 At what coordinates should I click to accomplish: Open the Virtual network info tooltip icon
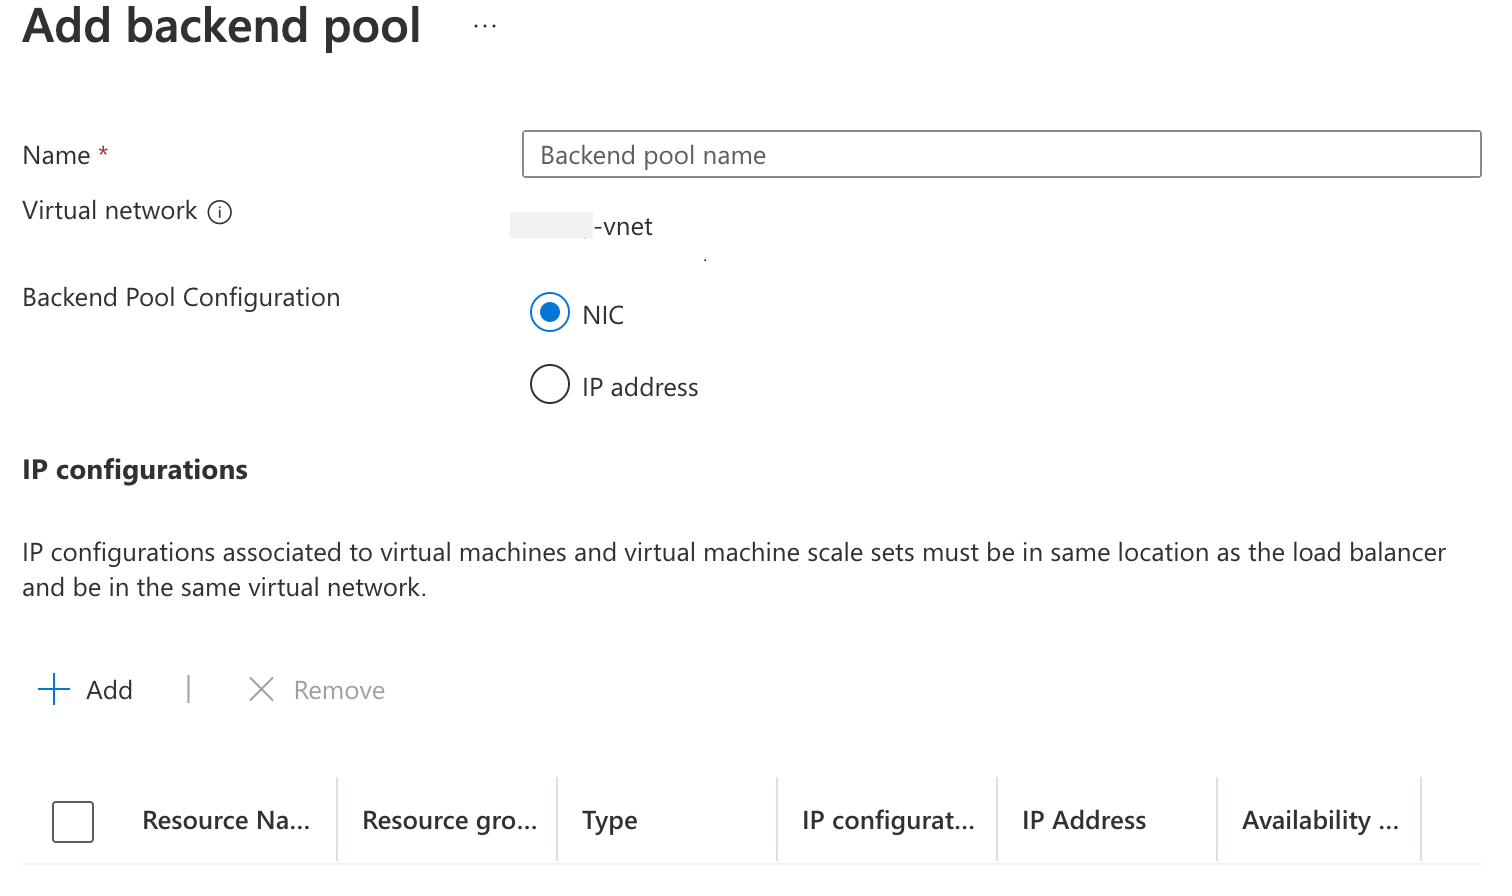point(219,211)
